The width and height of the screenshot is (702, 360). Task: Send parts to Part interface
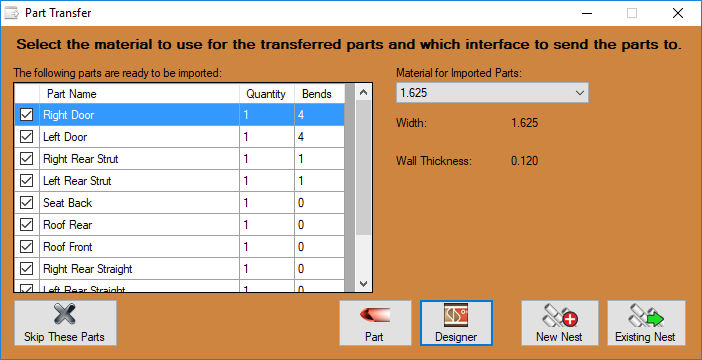coord(375,323)
